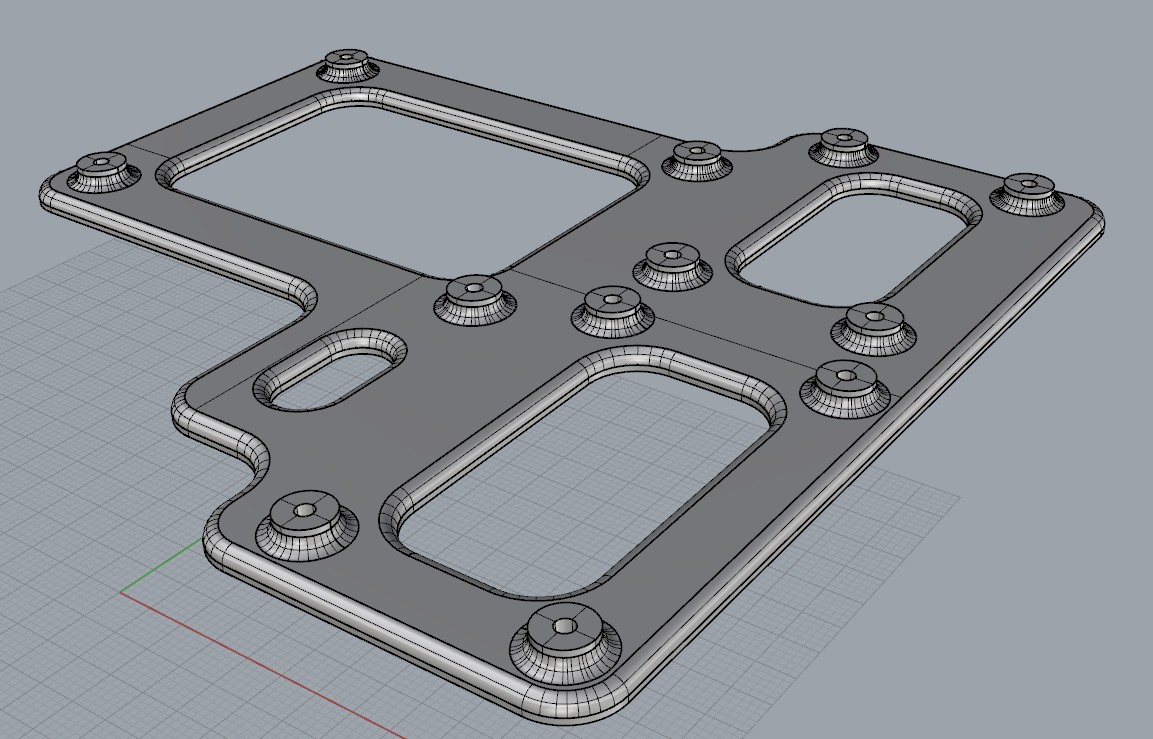This screenshot has height=739, width=1153.
Task: Select the boss at the plate's far right corner
Action: click(x=1027, y=193)
